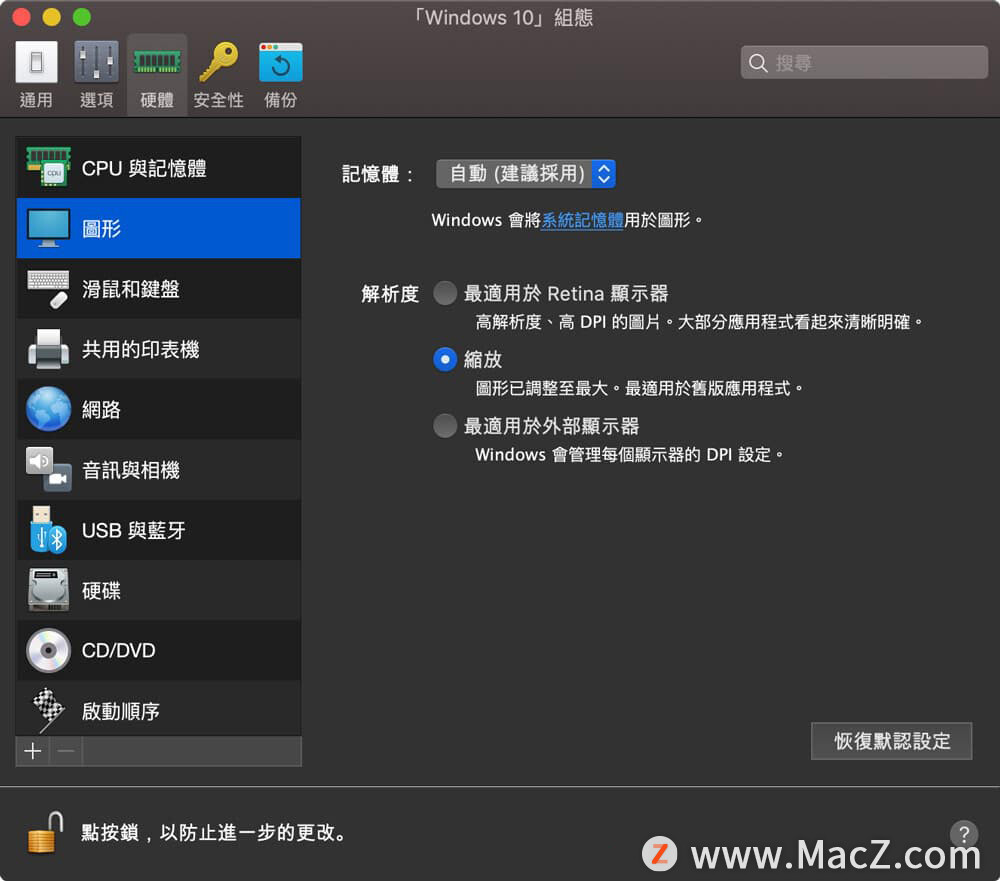Click the 網路 globe icon
This screenshot has width=1000, height=881.
pyautogui.click(x=48, y=409)
